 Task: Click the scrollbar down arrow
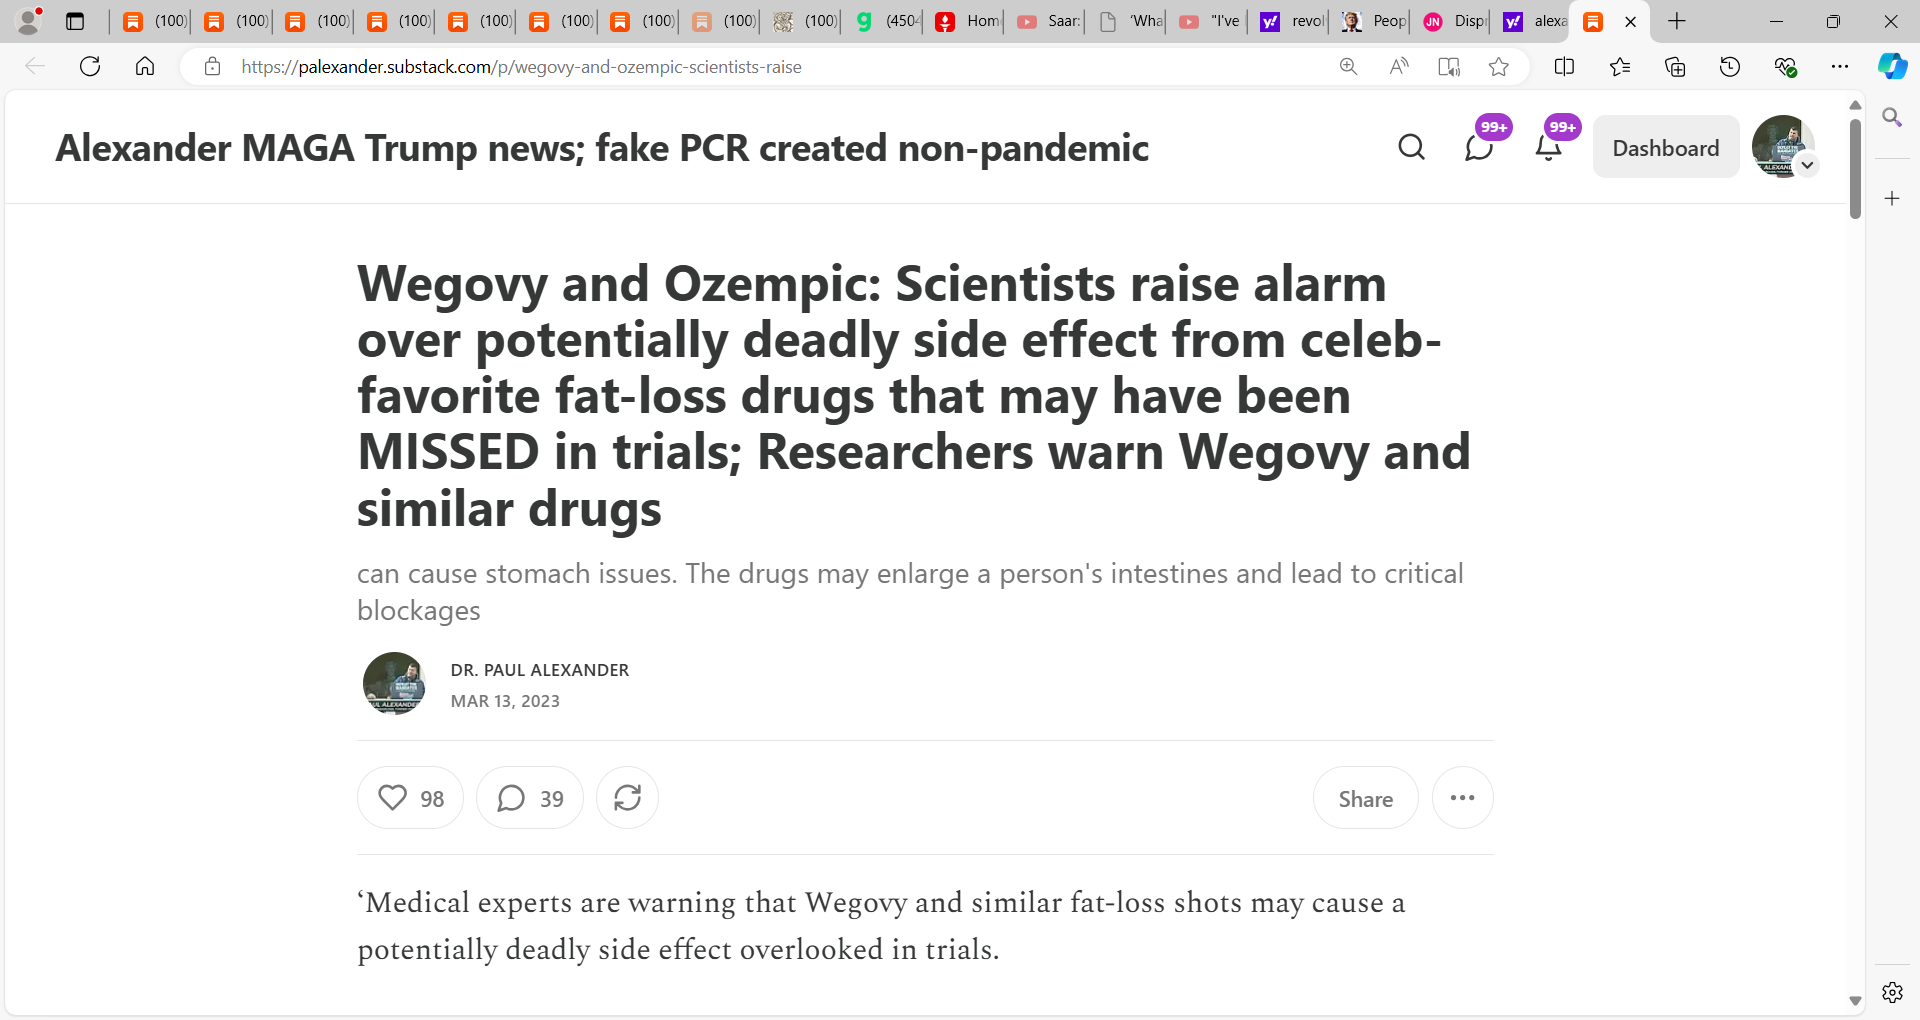(1855, 1000)
